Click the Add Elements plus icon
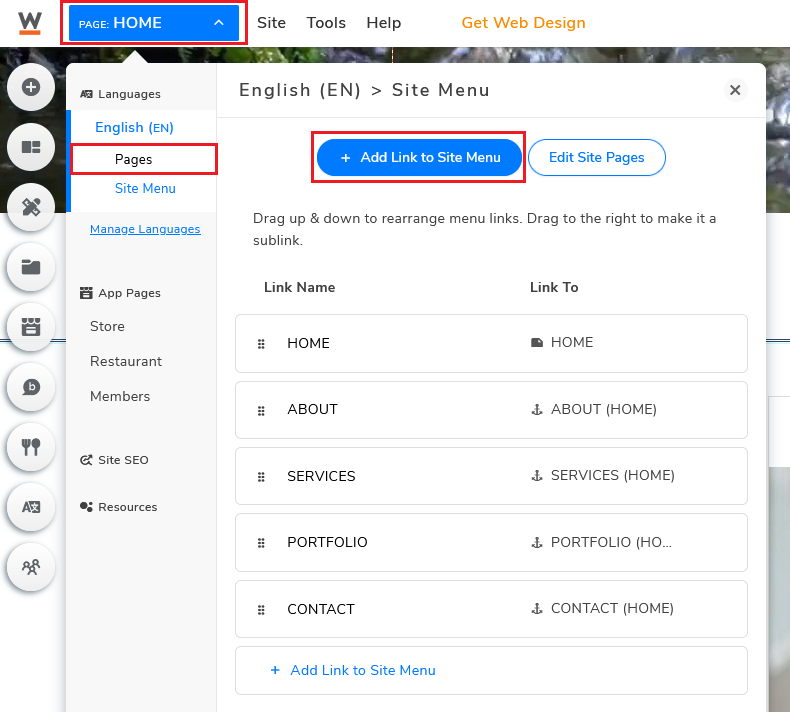The height and width of the screenshot is (712, 790). tap(31, 87)
